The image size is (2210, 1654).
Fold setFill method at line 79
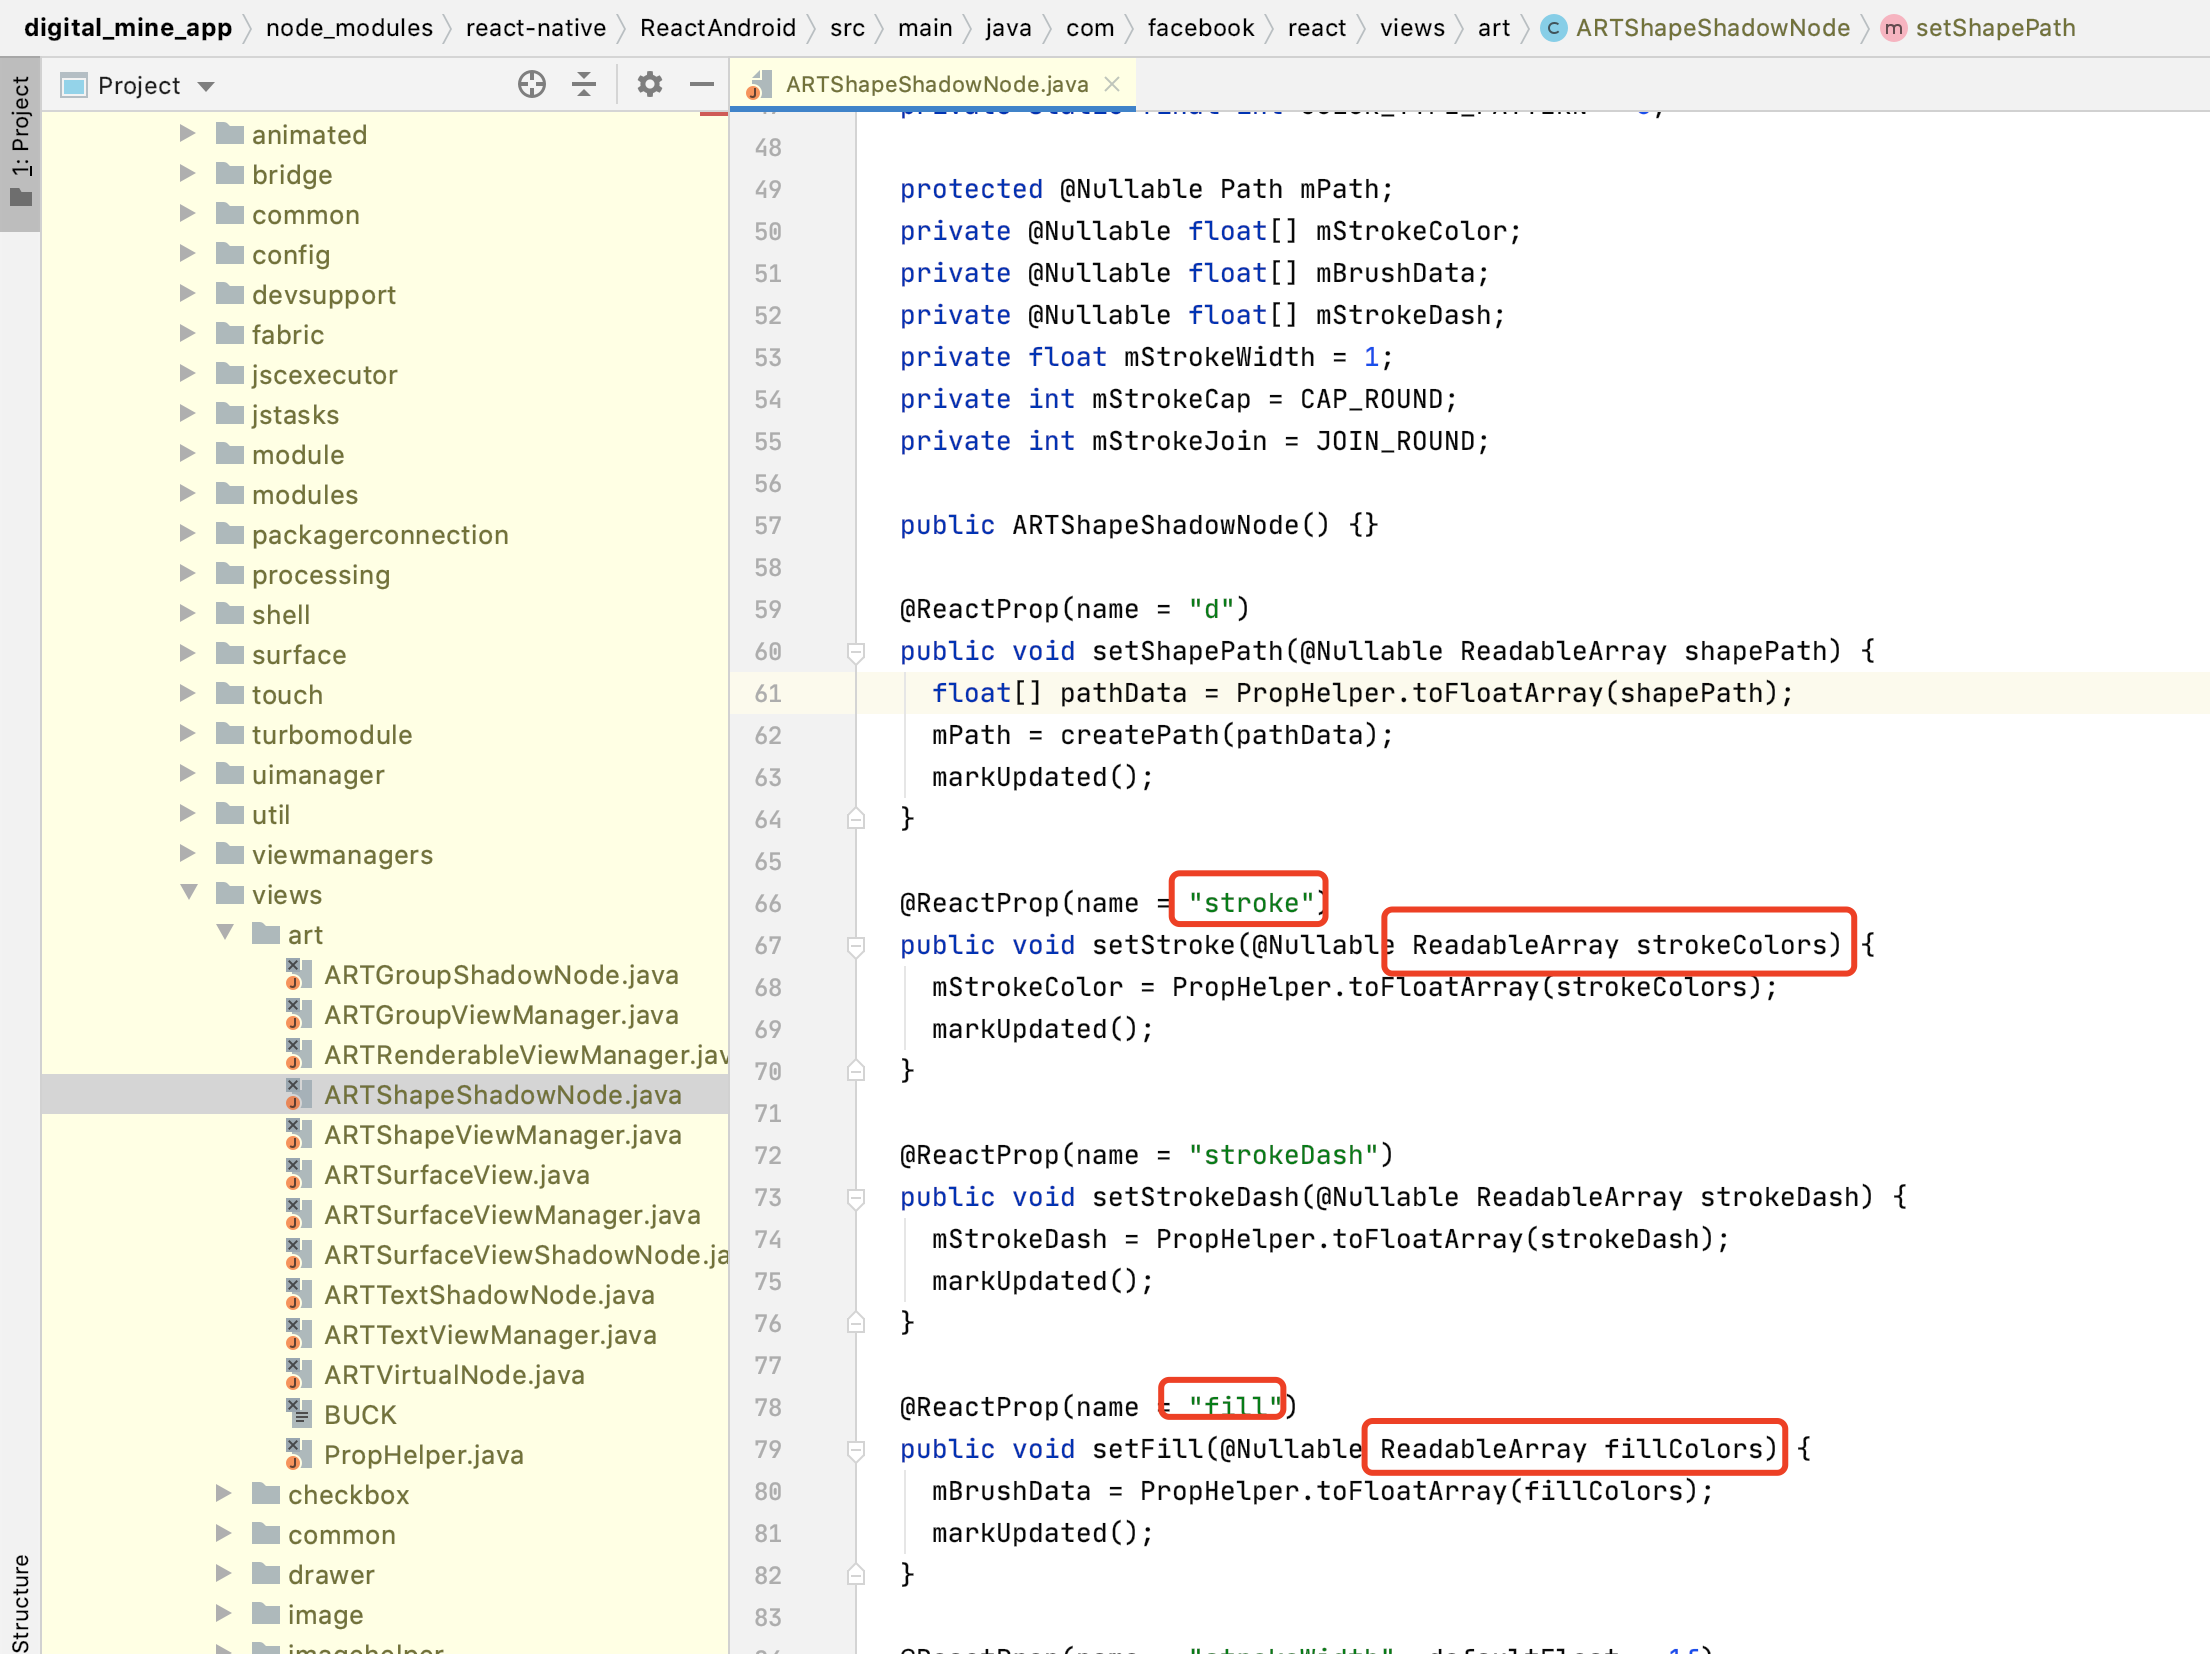[856, 1450]
